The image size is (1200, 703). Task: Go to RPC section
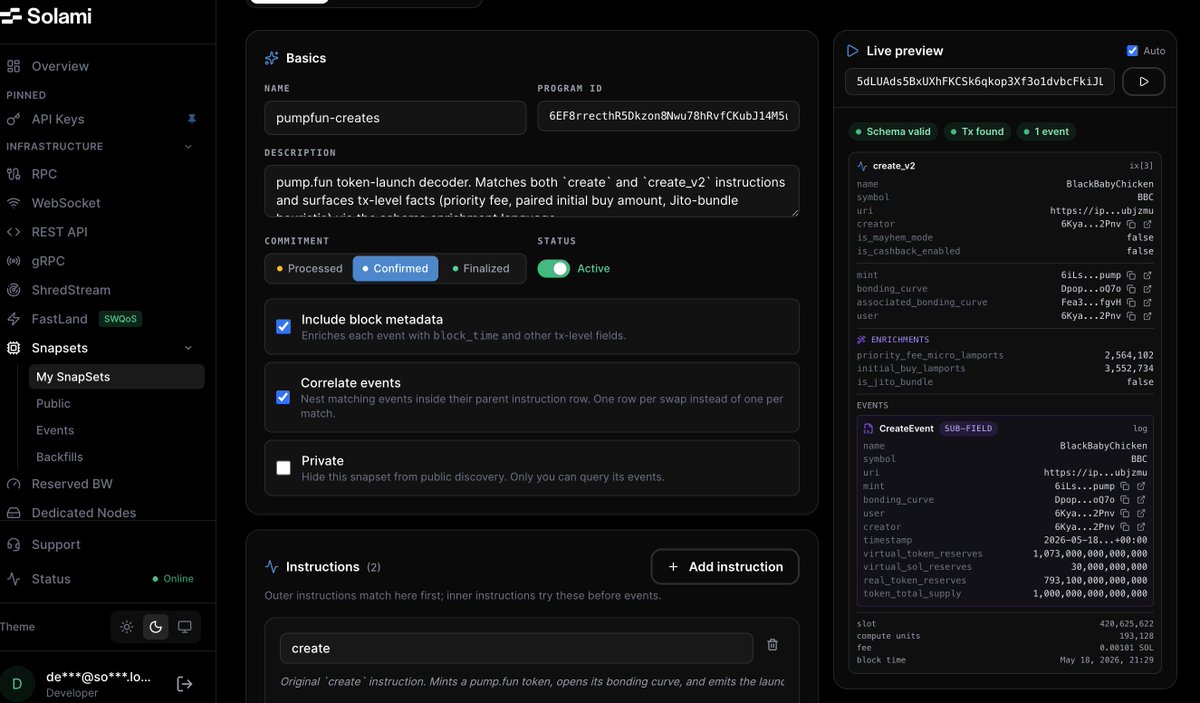(x=44, y=174)
